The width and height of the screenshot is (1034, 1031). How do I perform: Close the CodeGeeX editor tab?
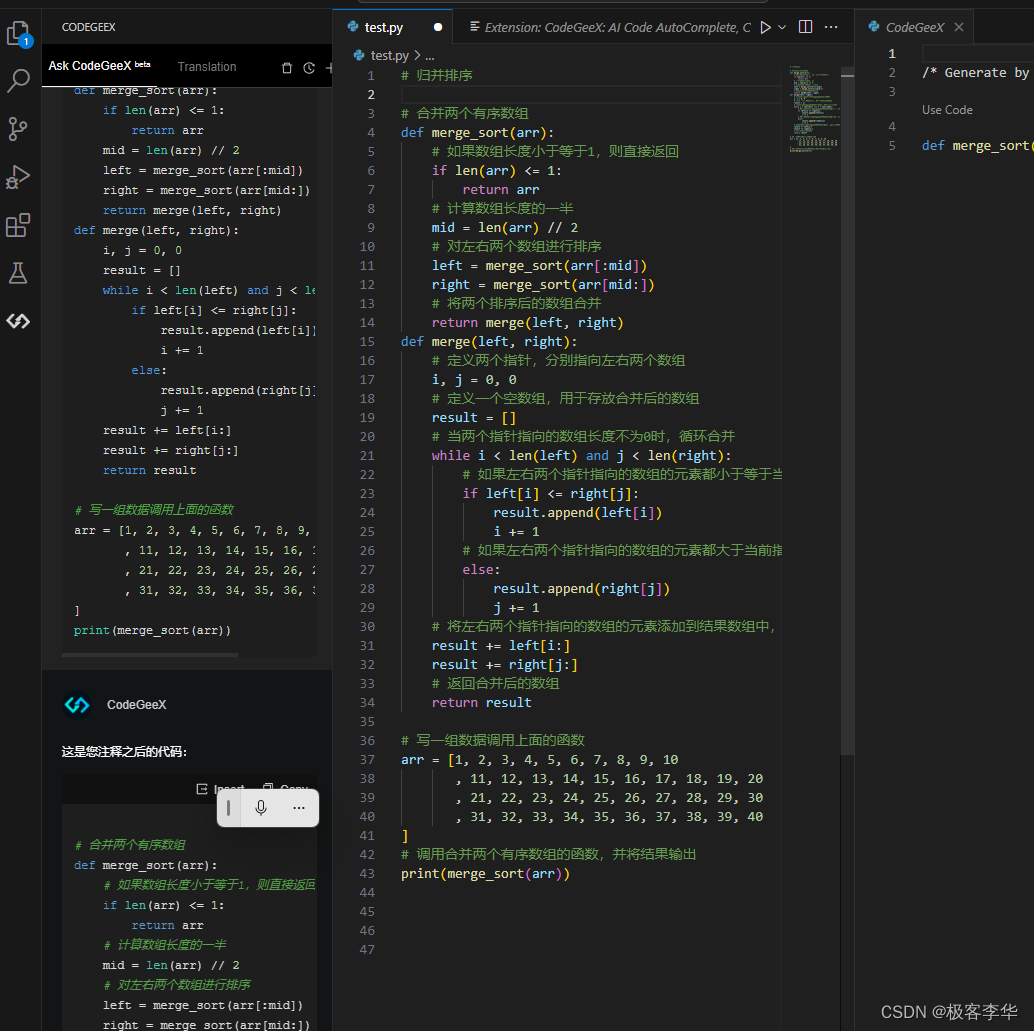[x=959, y=27]
